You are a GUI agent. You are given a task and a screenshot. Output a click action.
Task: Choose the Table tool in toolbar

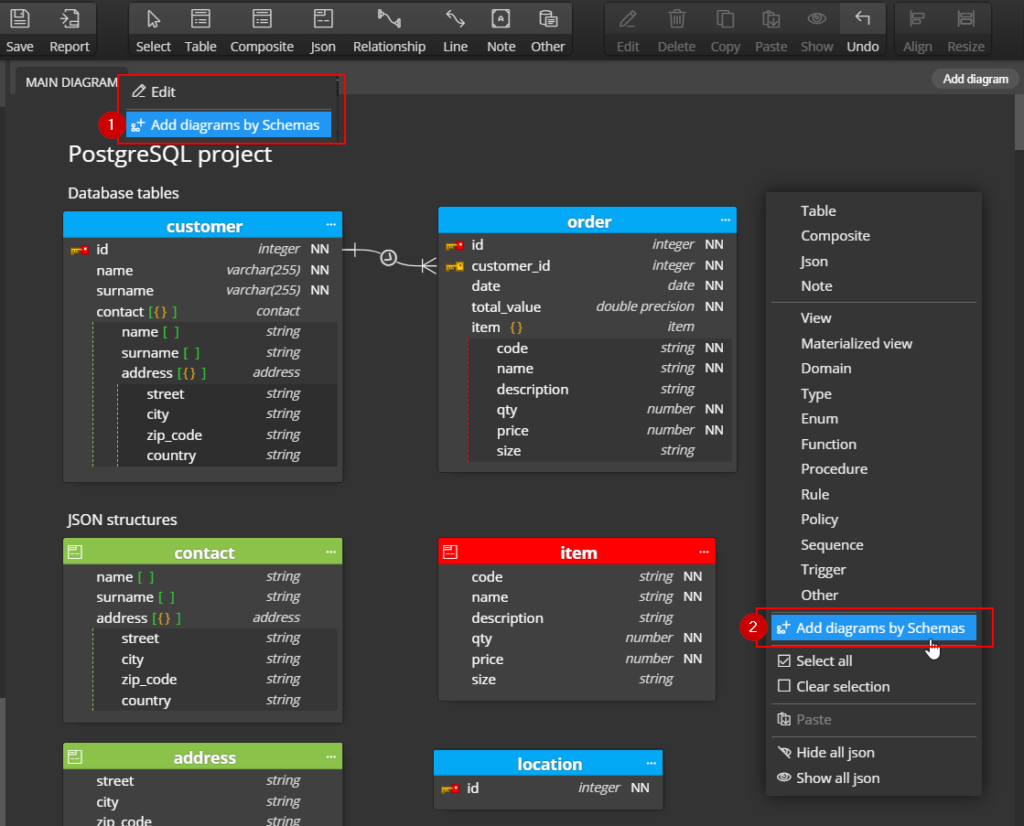[200, 30]
